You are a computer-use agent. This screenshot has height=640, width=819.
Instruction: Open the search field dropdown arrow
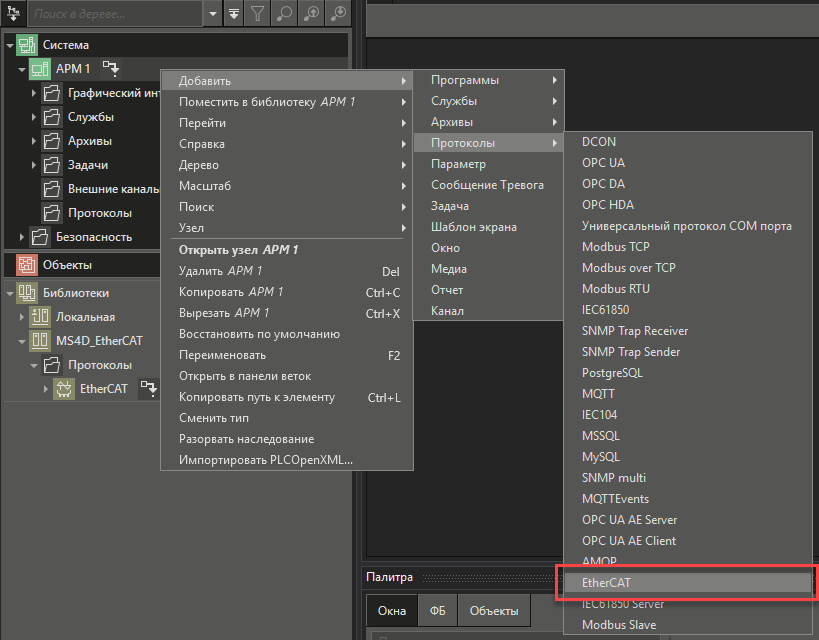click(x=213, y=14)
